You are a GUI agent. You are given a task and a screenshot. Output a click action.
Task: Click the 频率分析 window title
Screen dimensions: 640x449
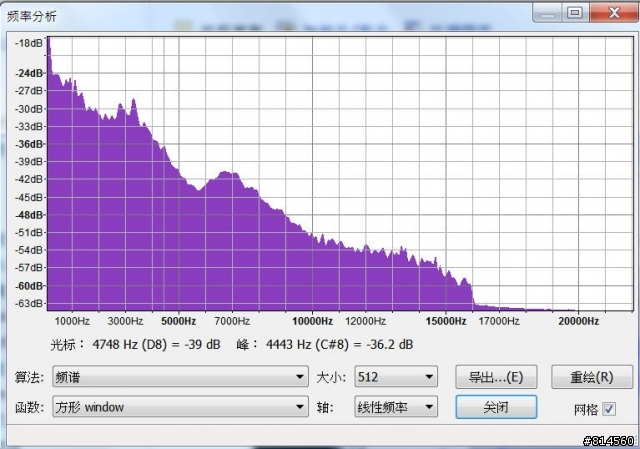click(31, 17)
